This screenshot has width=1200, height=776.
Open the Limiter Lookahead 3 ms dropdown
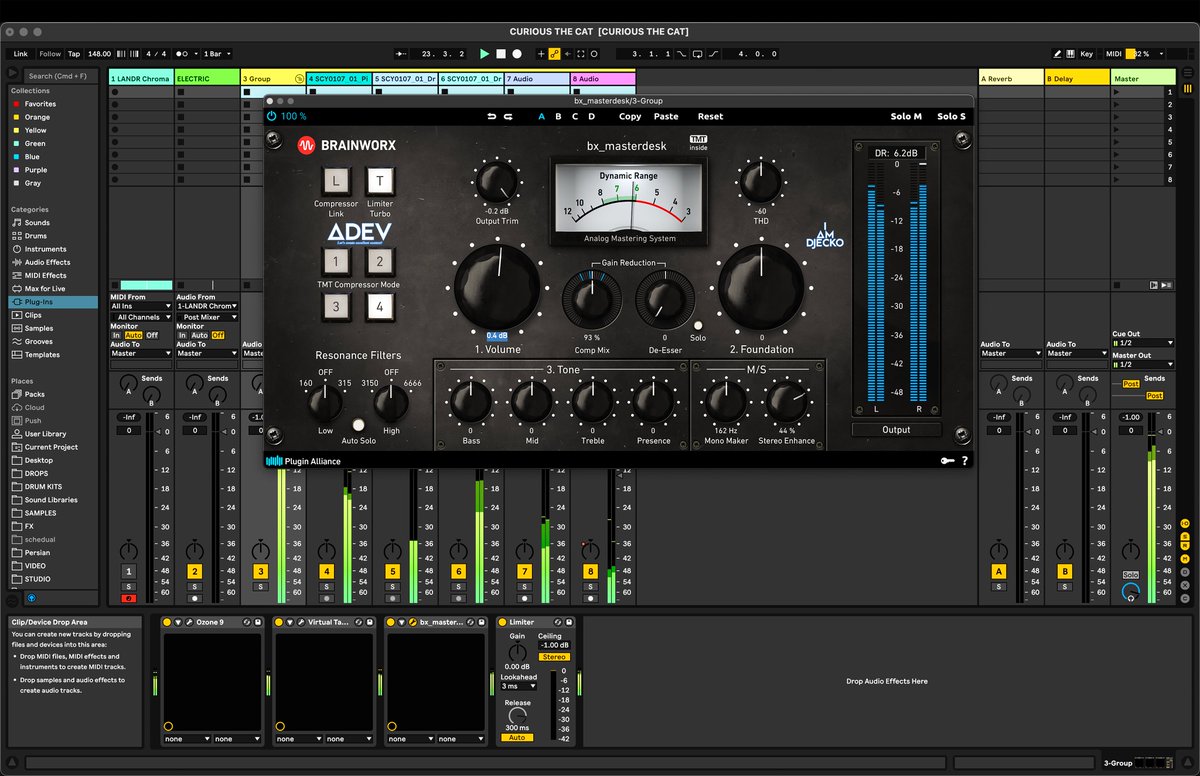point(519,686)
